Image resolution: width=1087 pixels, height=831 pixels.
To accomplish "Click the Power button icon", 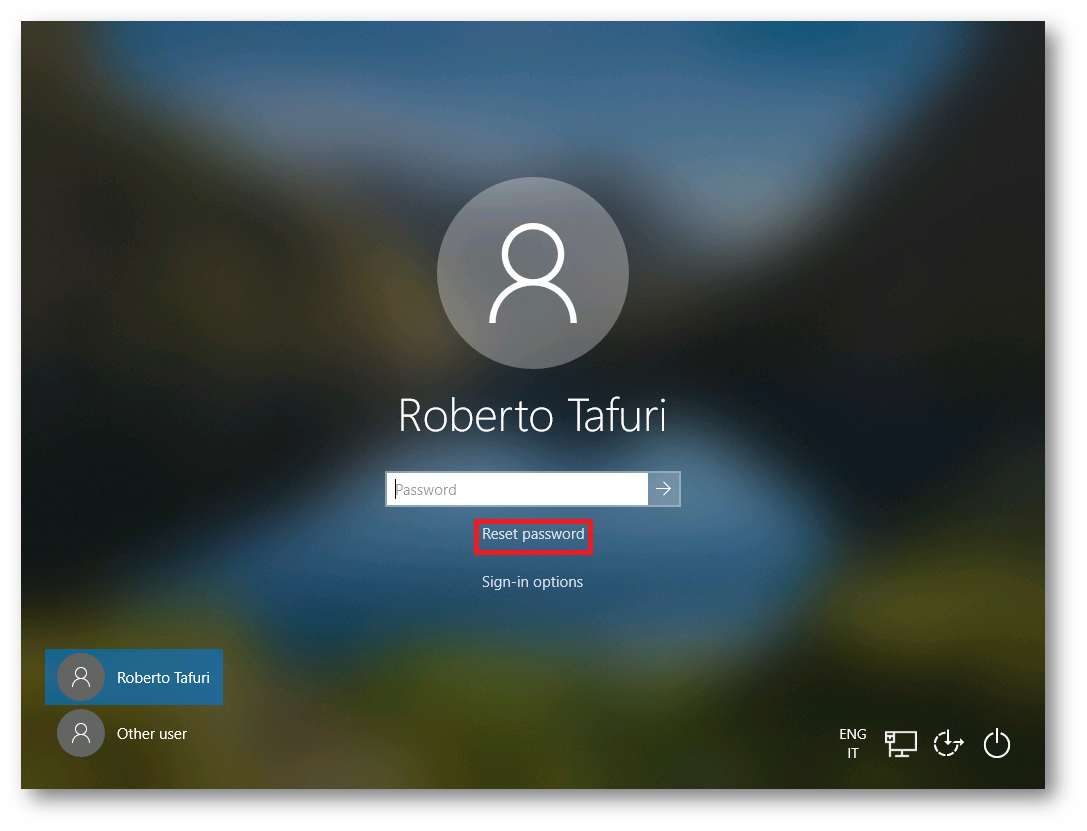I will click(997, 744).
